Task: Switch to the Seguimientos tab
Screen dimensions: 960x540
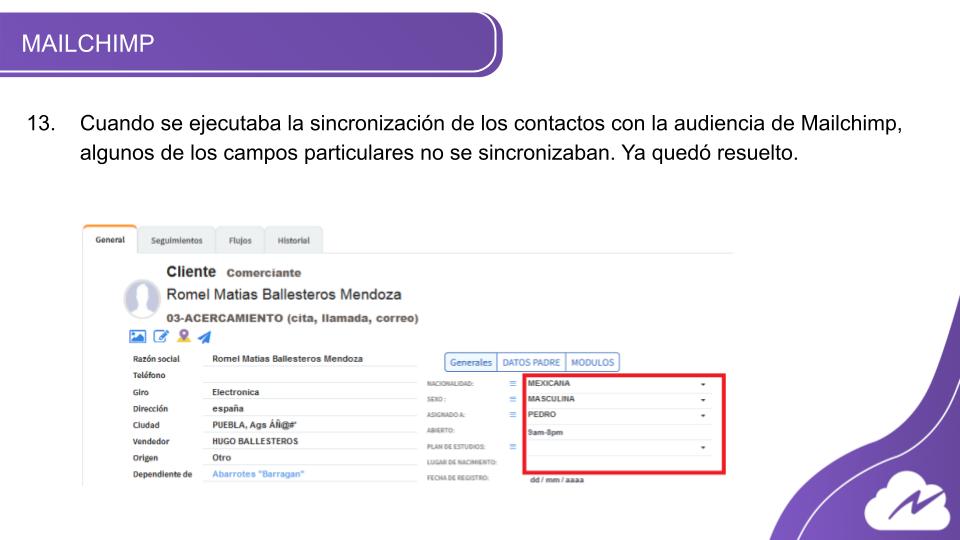Action: (x=176, y=241)
